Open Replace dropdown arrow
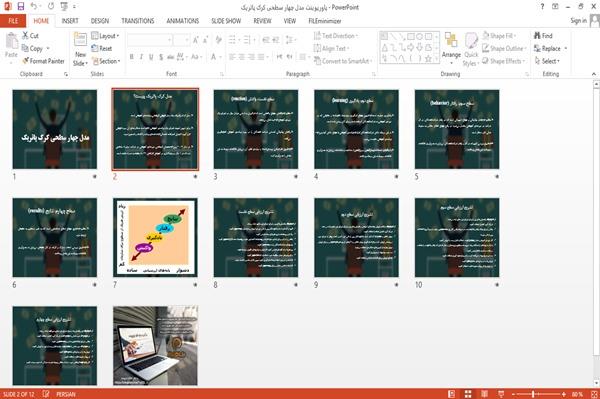Image resolution: width=600 pixels, height=399 pixels. pyautogui.click(x=566, y=48)
